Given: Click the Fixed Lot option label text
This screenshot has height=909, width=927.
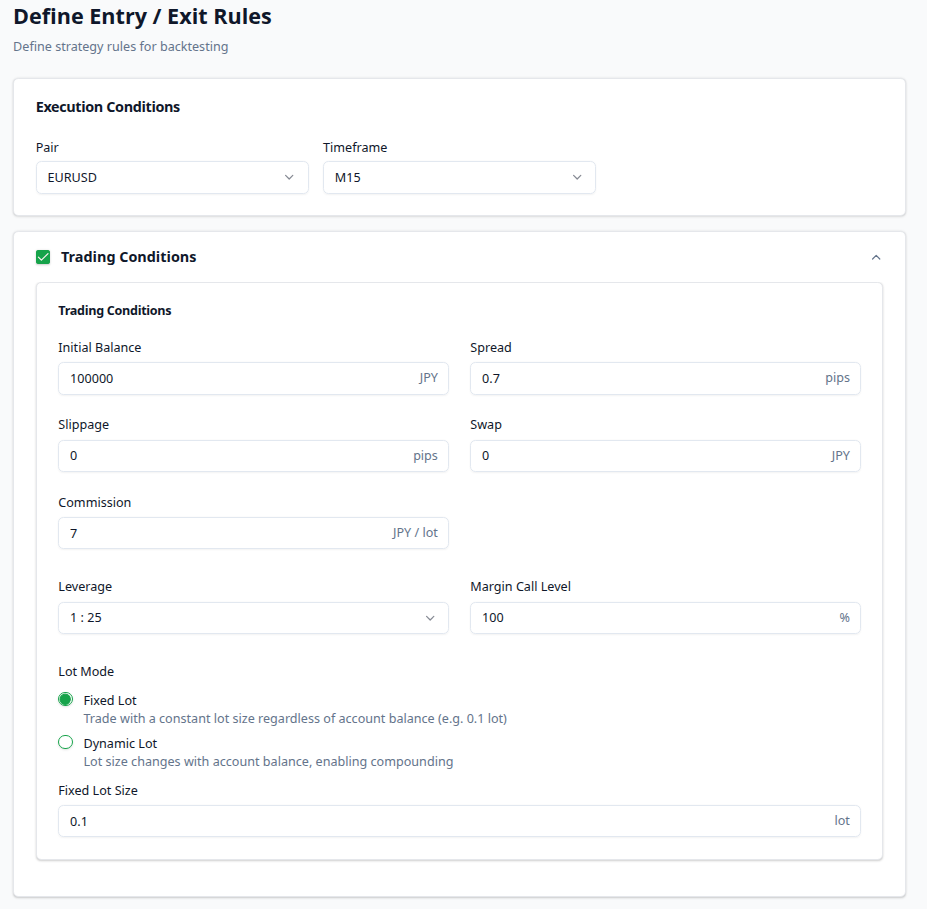Looking at the screenshot, I should coord(110,700).
